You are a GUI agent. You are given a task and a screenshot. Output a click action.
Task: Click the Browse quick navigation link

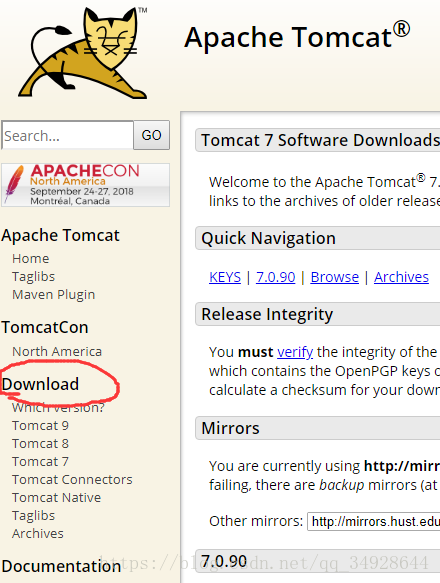335,277
